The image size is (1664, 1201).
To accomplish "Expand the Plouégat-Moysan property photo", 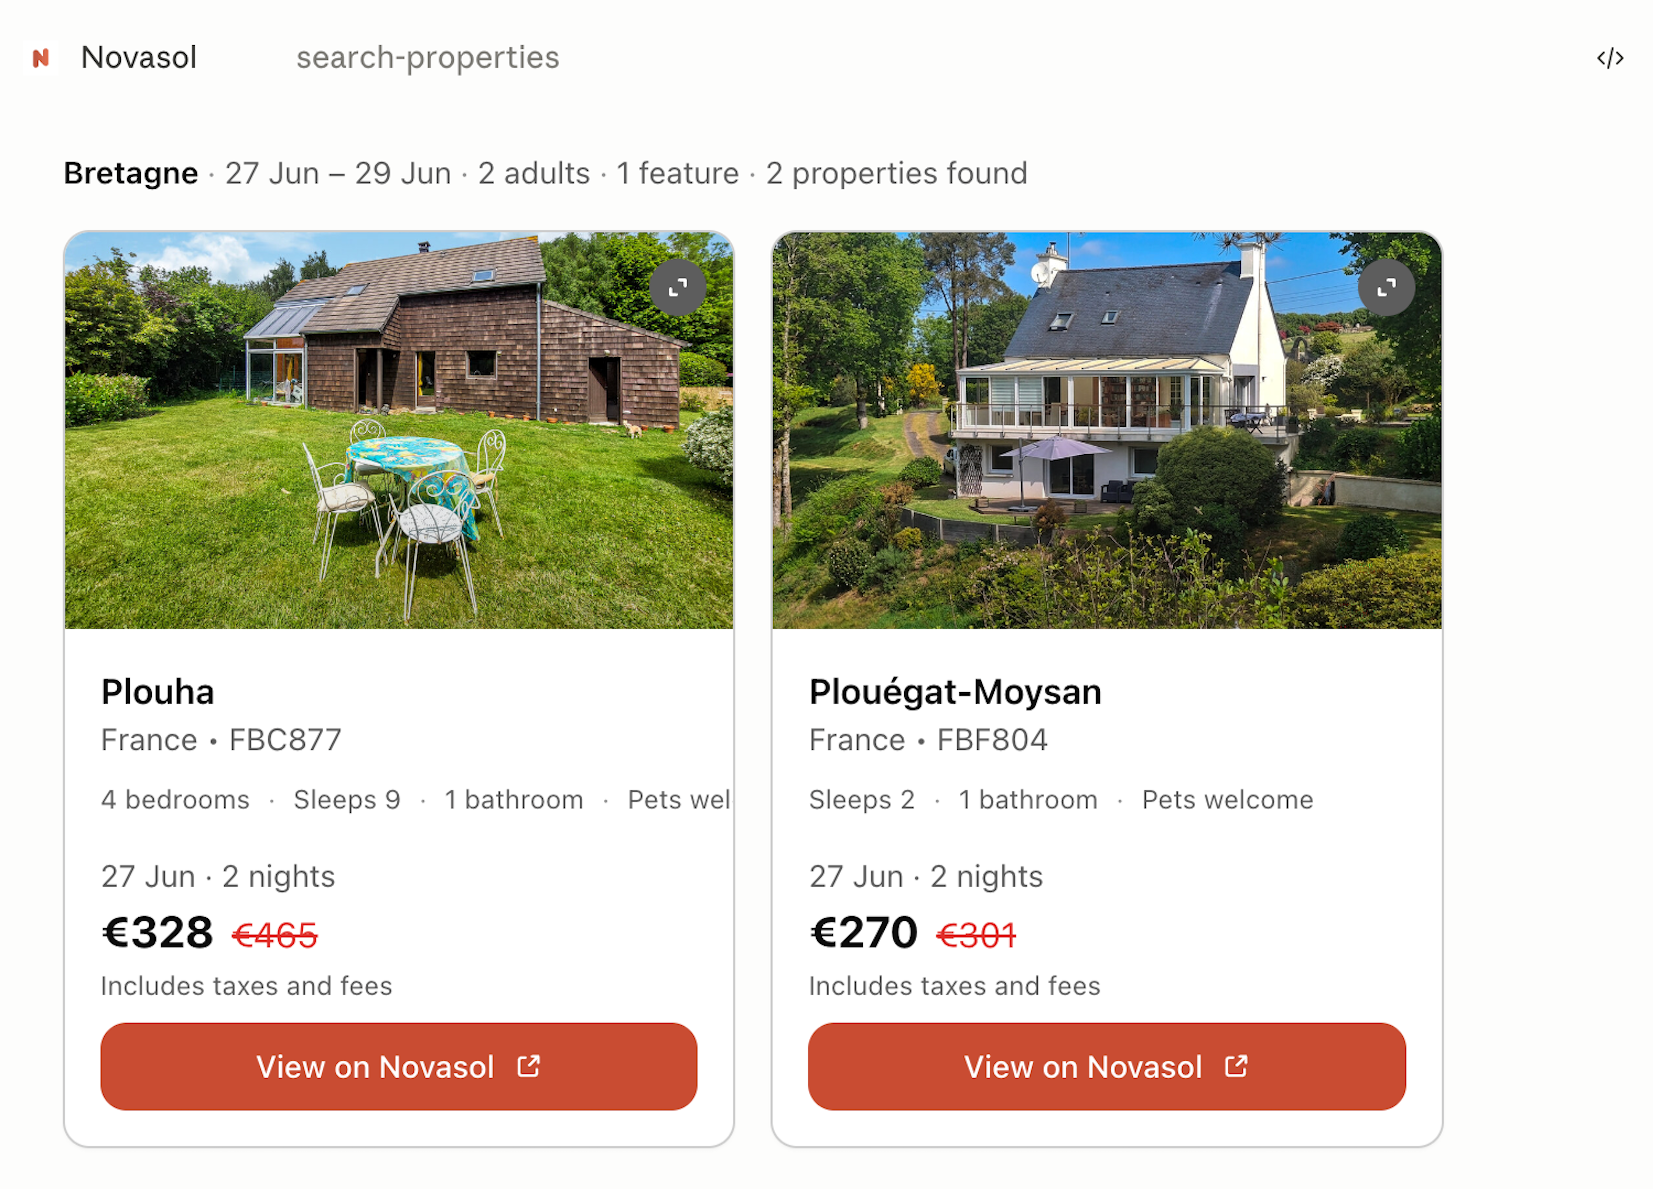I will [1386, 288].
